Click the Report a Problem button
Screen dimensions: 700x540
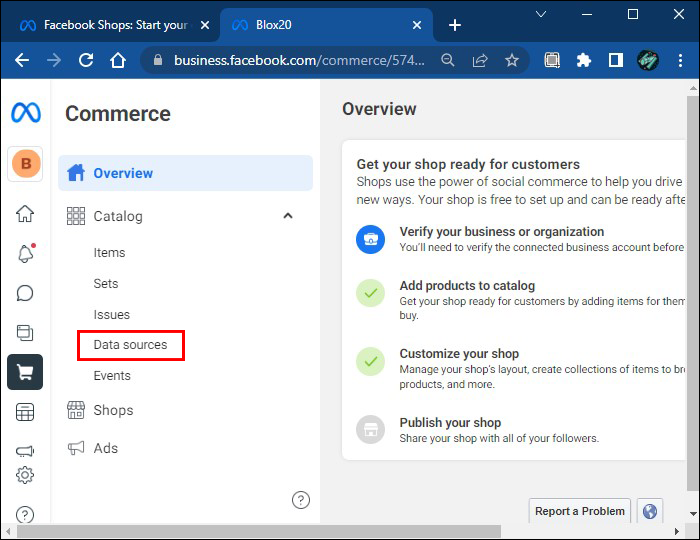pos(580,511)
